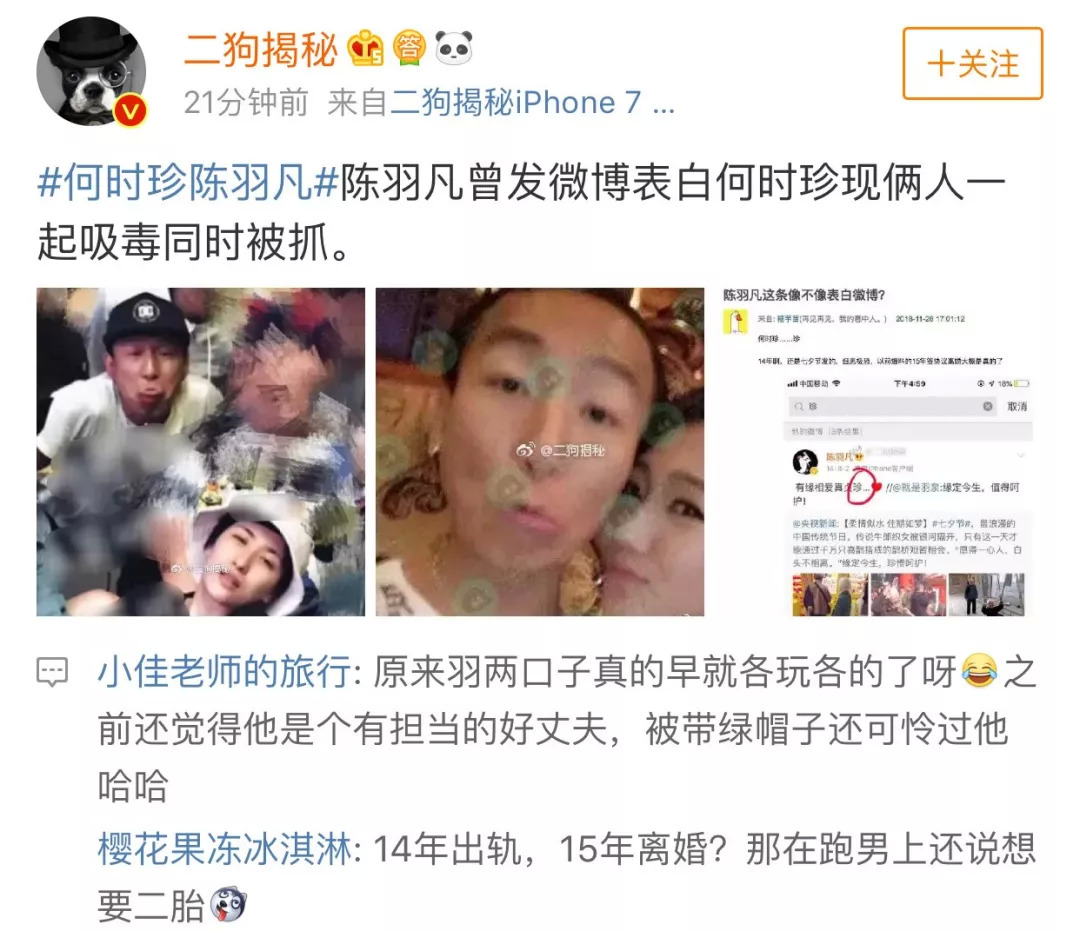The image size is (1080, 931).
Task: Tap the panda badge icon
Action: click(x=454, y=48)
